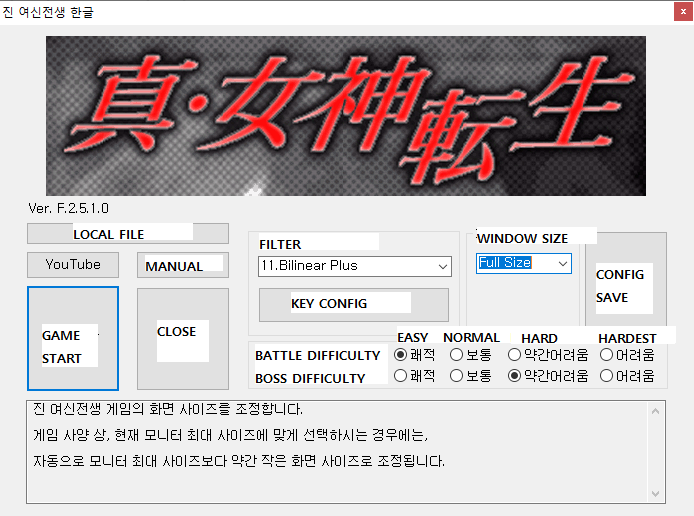Close the window with red X button
Viewport: 694px width, 516px height.
683,12
